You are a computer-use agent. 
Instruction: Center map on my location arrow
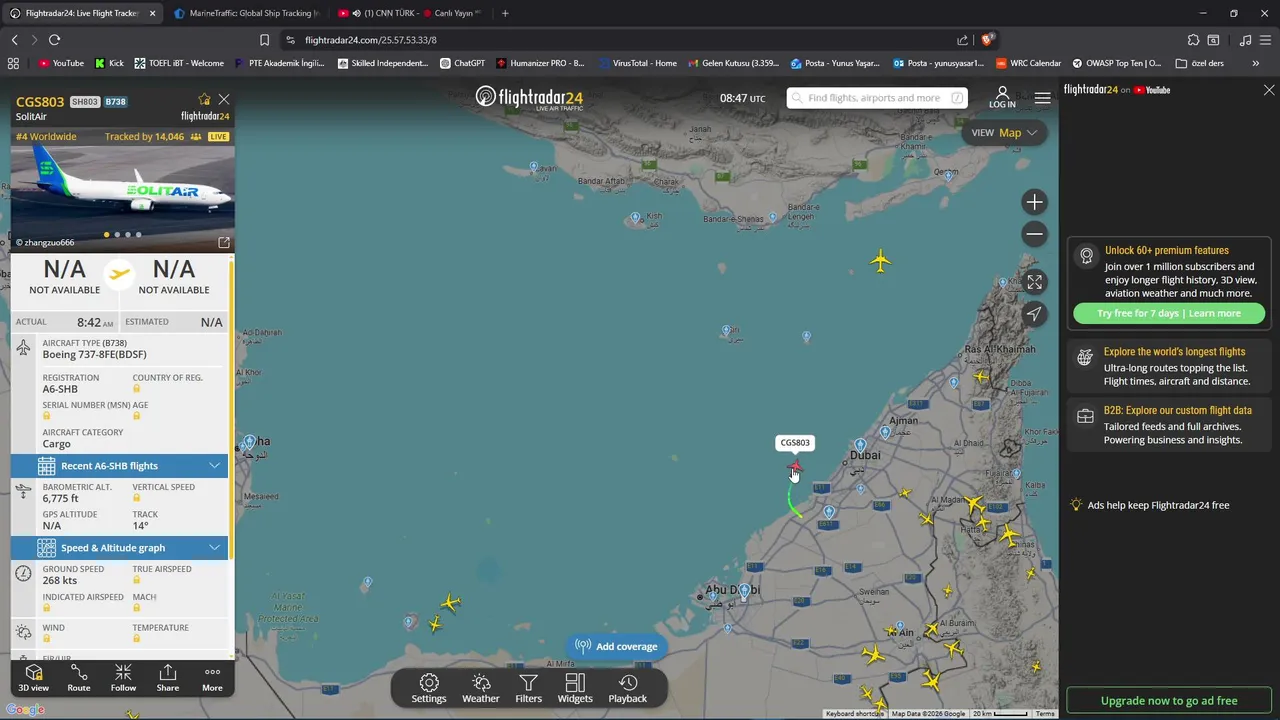(x=1034, y=314)
